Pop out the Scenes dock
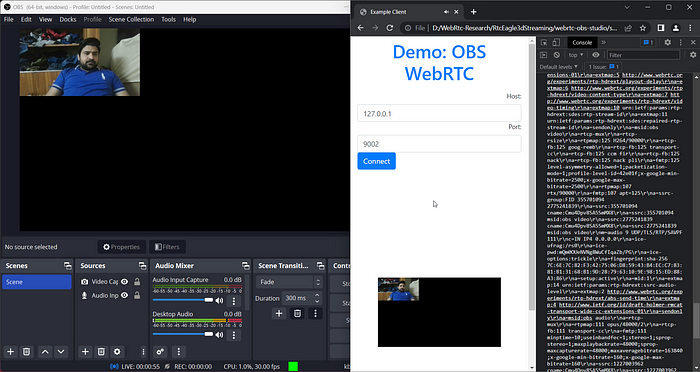 [67, 266]
